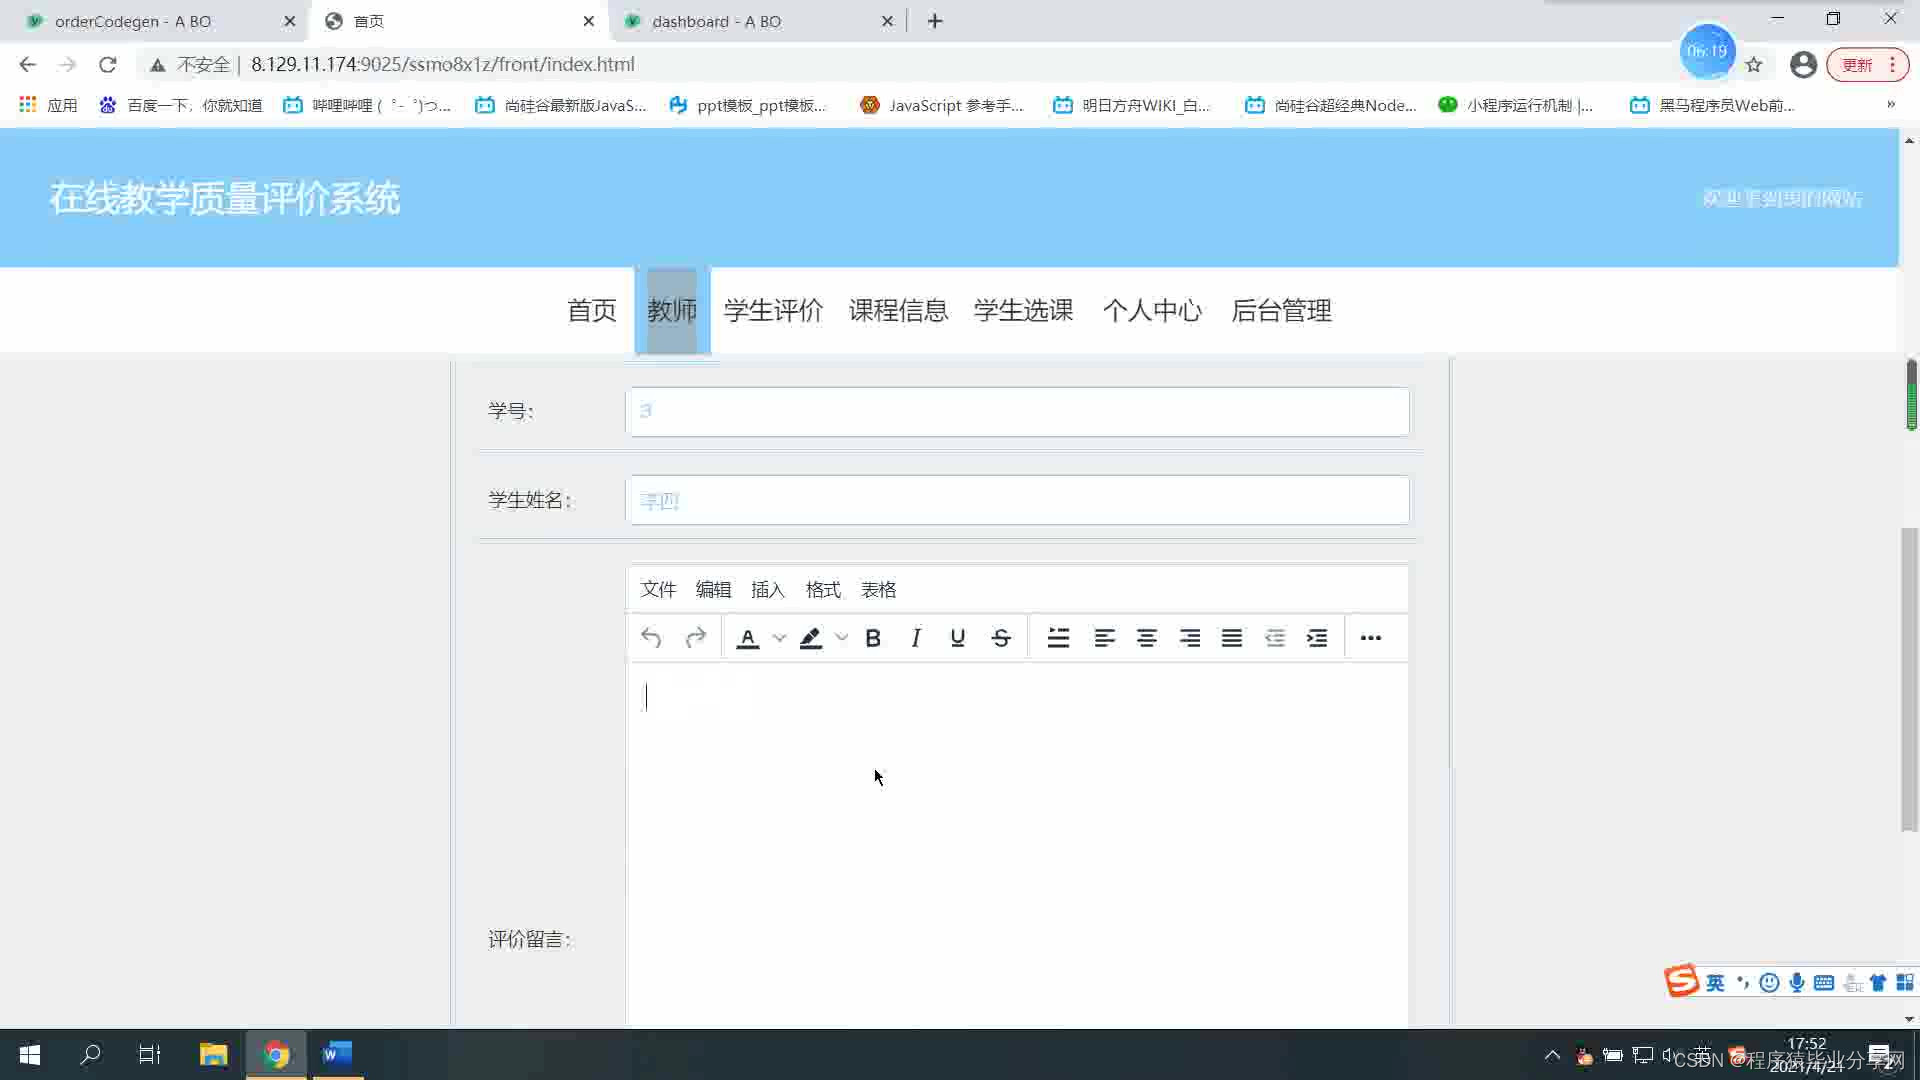Increase indent in the editor toolbar
This screenshot has width=1920, height=1080.
coord(1317,638)
